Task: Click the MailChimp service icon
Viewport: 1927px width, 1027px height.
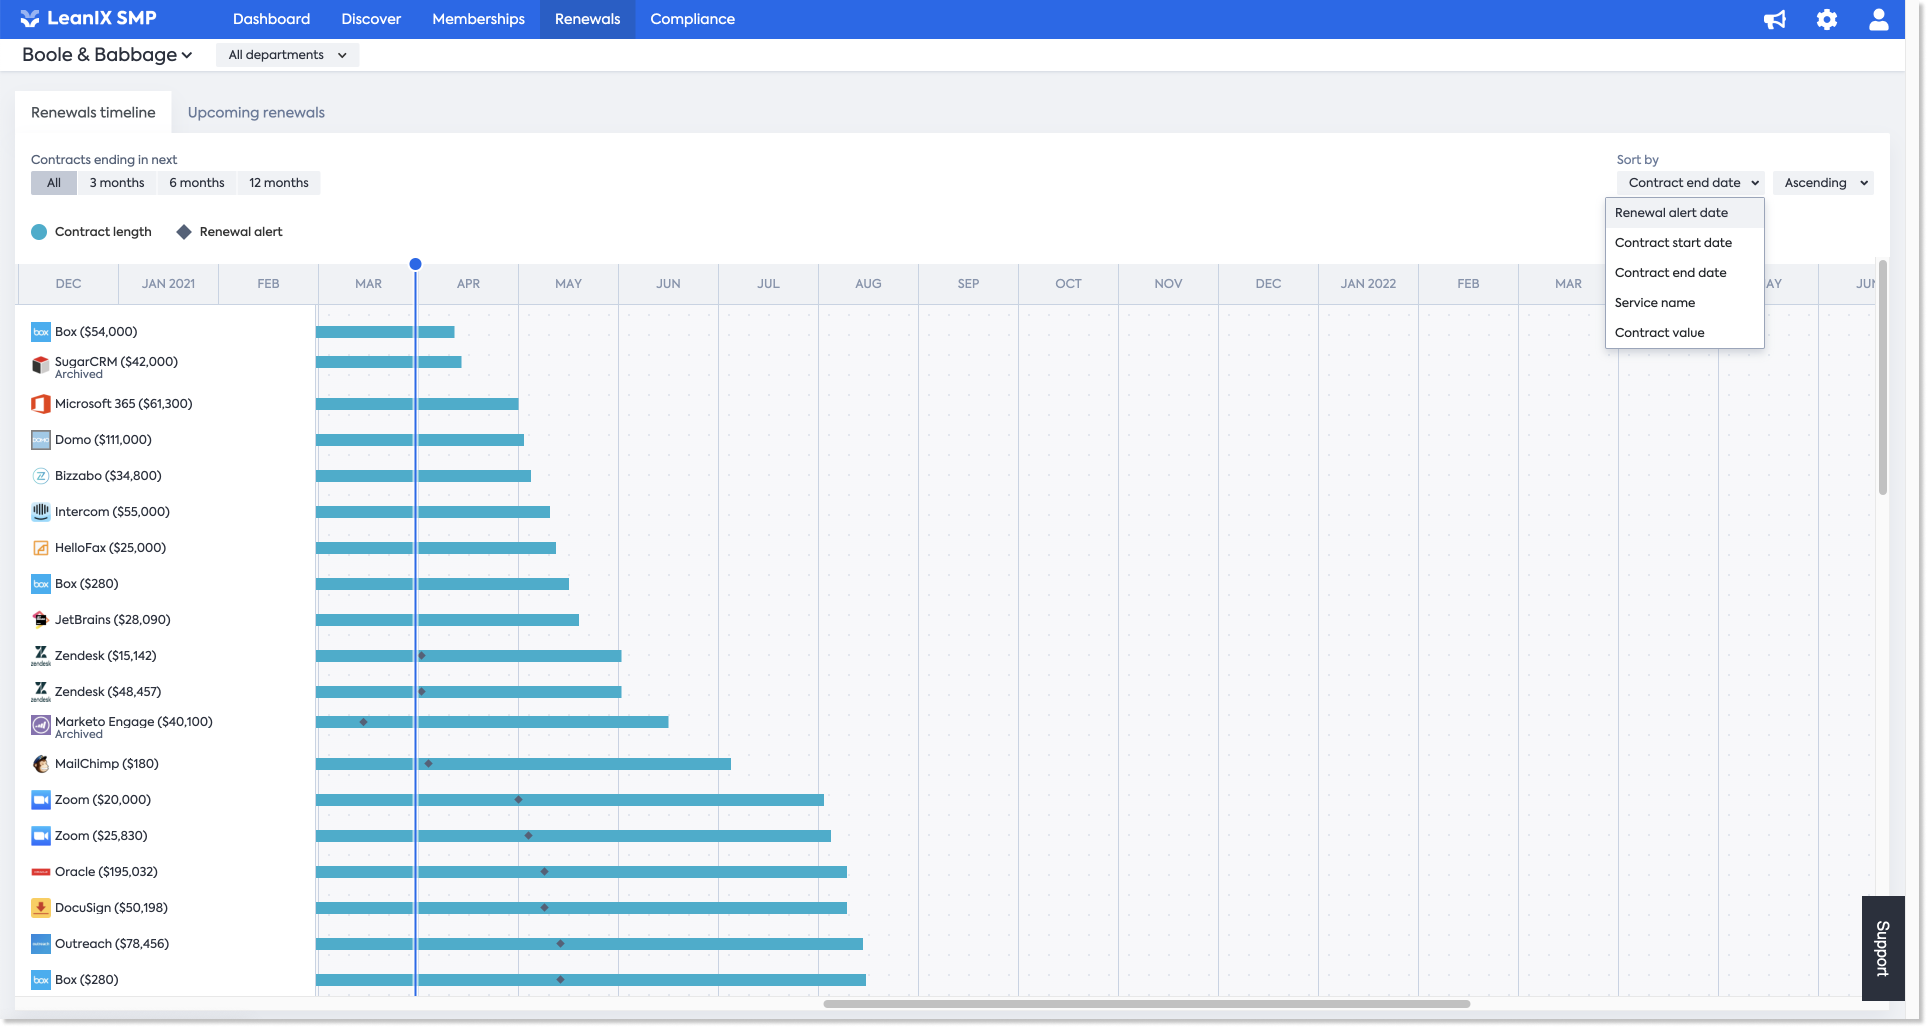Action: [41, 764]
